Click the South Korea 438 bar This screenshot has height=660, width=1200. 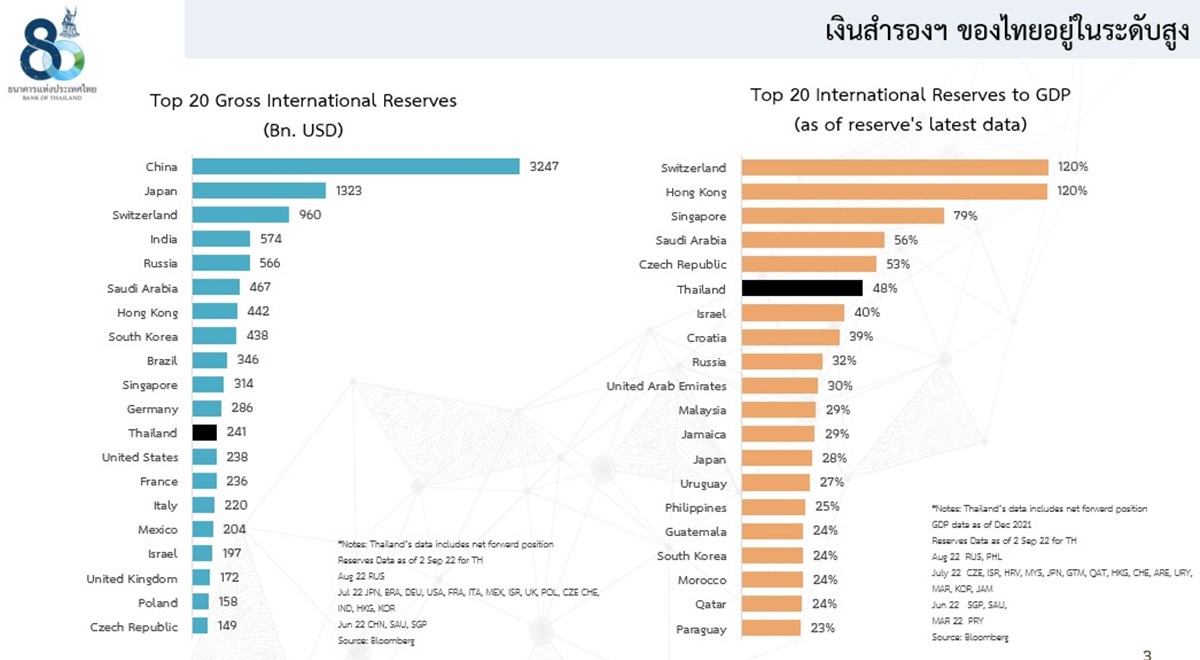[214, 336]
